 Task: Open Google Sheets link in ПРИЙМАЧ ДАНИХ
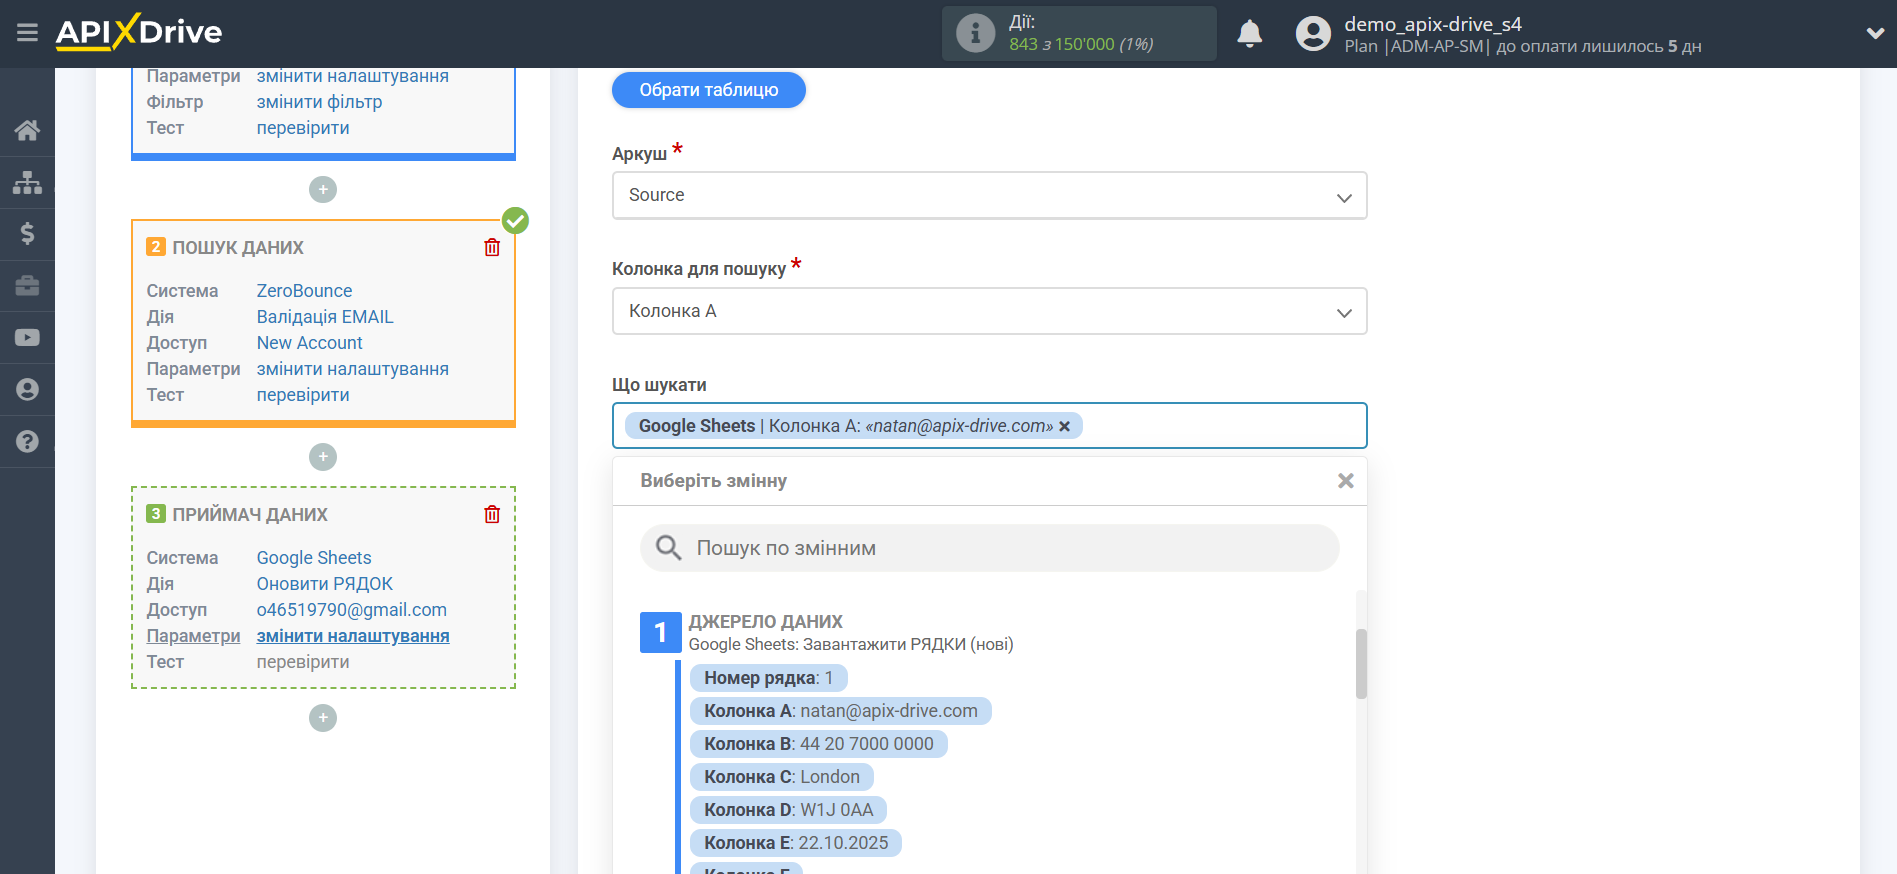coord(314,558)
